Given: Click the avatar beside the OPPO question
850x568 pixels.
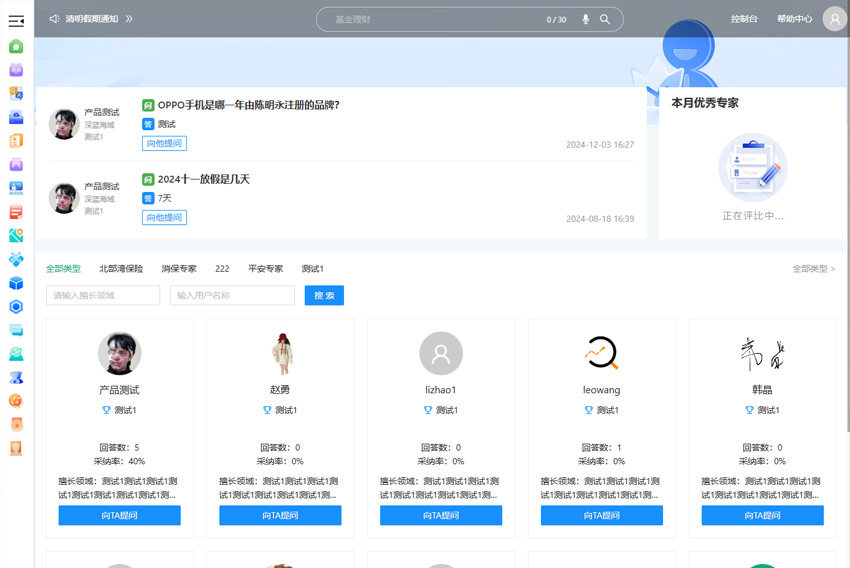Looking at the screenshot, I should tap(64, 124).
